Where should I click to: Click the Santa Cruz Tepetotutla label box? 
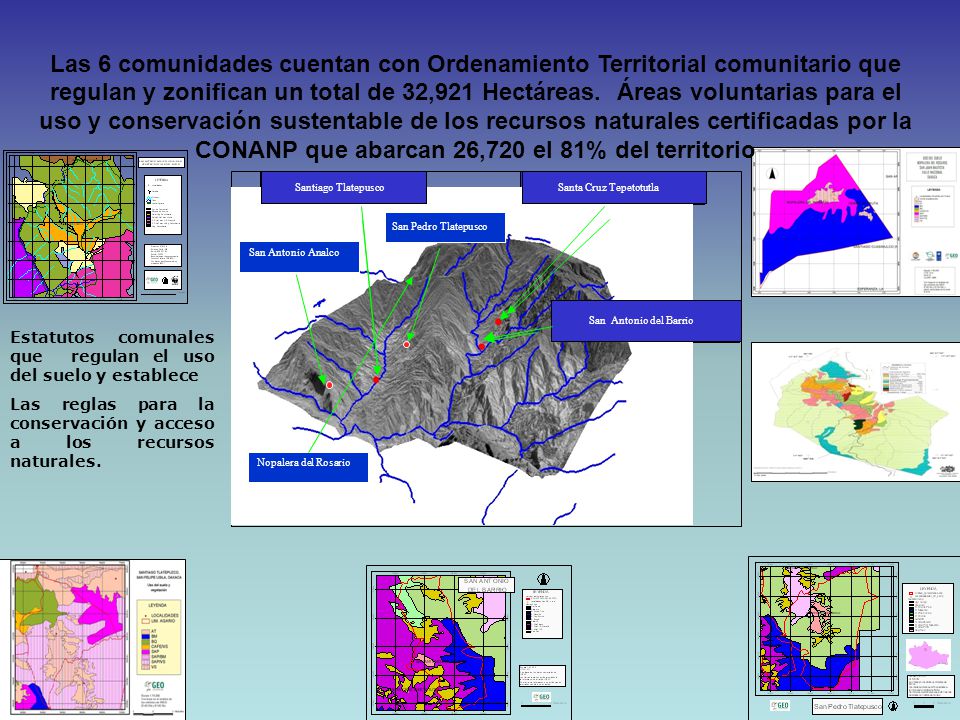[614, 187]
